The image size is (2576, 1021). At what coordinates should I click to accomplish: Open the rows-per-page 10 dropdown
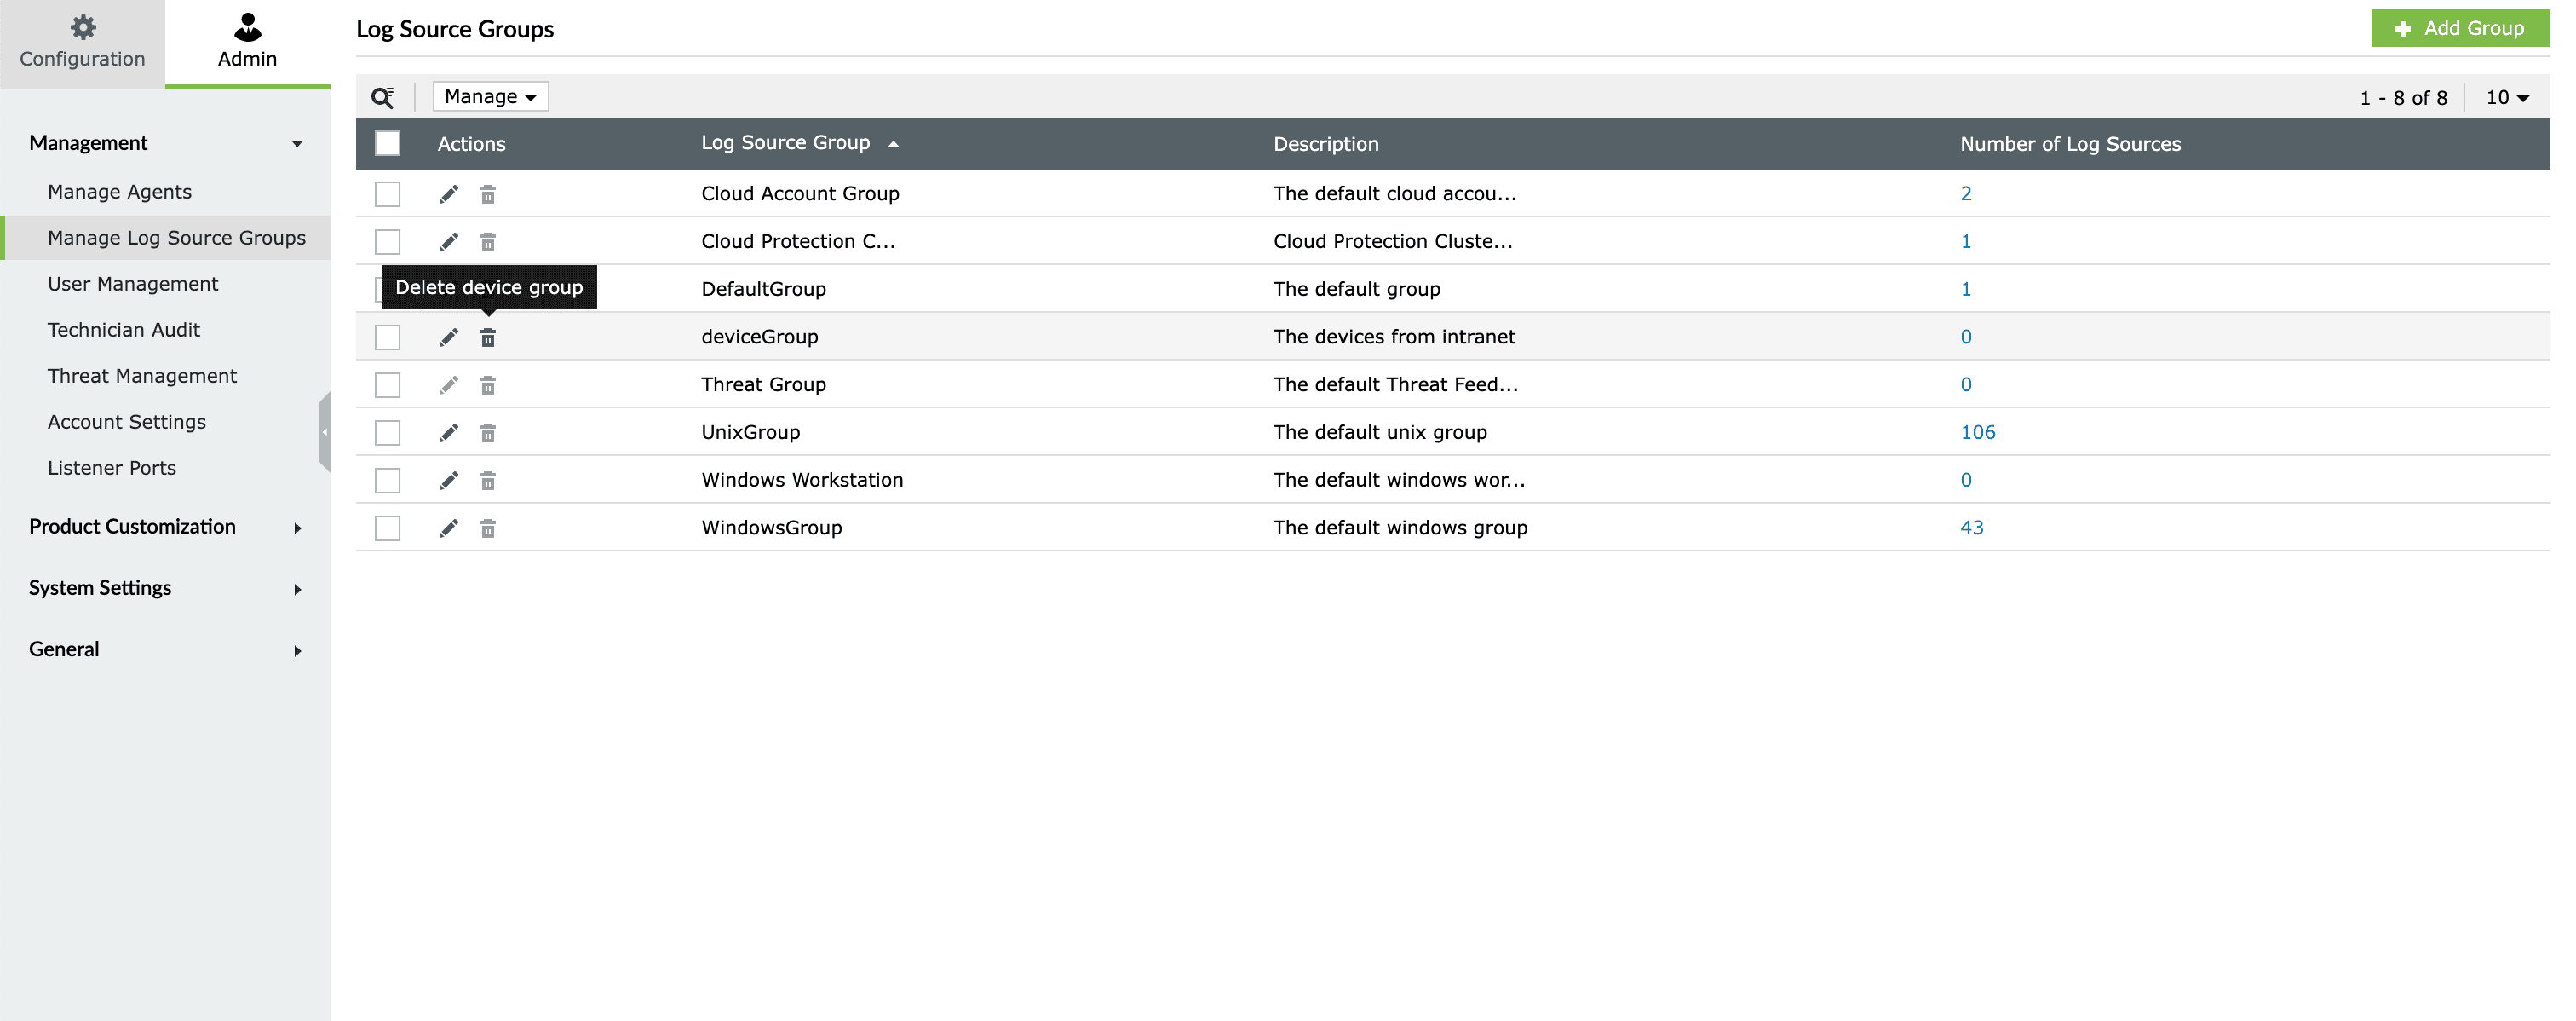coord(2507,97)
